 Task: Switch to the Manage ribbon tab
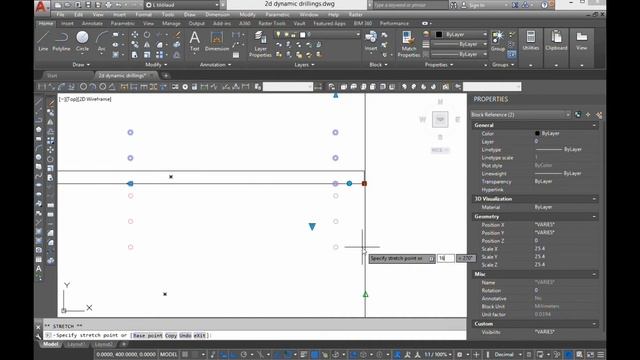171,23
